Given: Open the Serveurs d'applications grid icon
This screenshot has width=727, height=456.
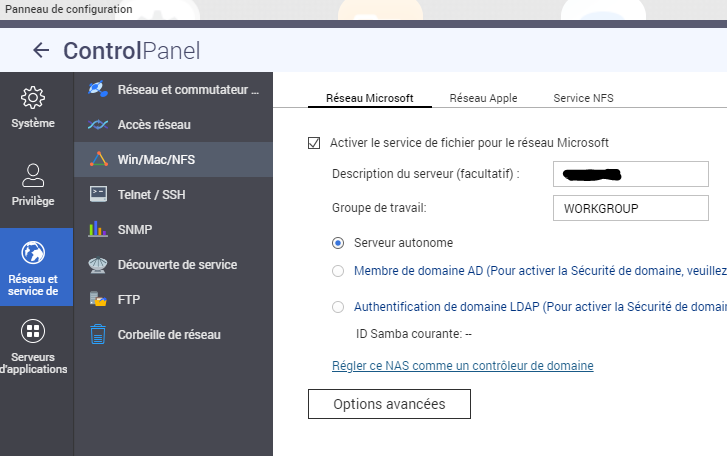Looking at the screenshot, I should tap(33, 331).
